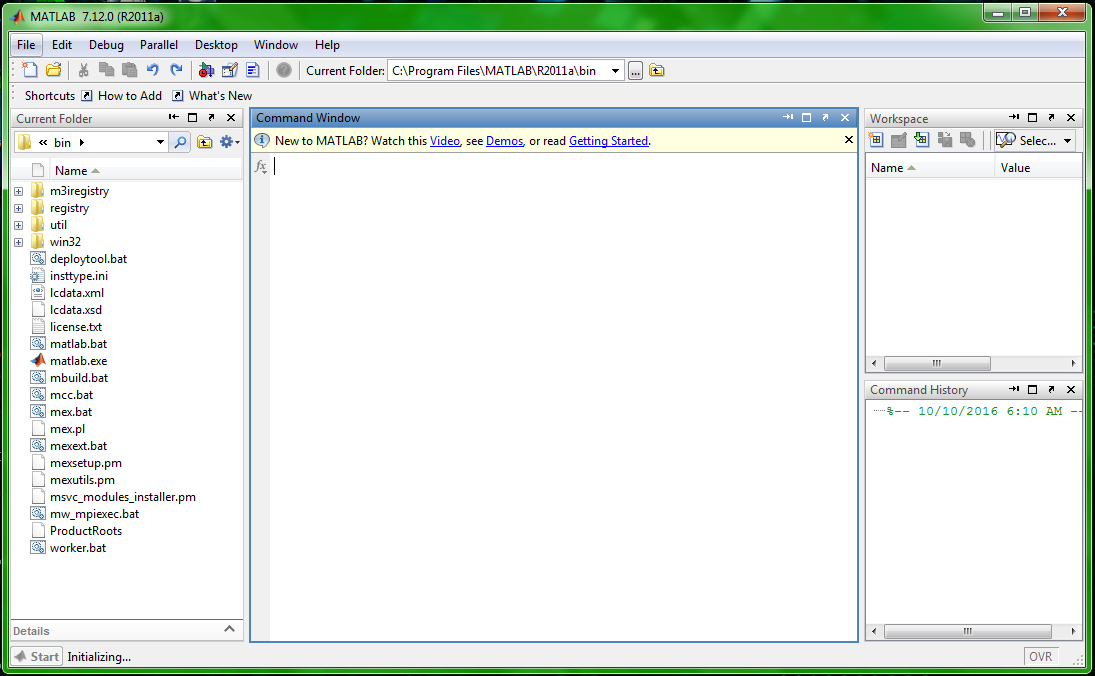The height and width of the screenshot is (676, 1095).
Task: Select license.txt in the file list
Action: (75, 327)
